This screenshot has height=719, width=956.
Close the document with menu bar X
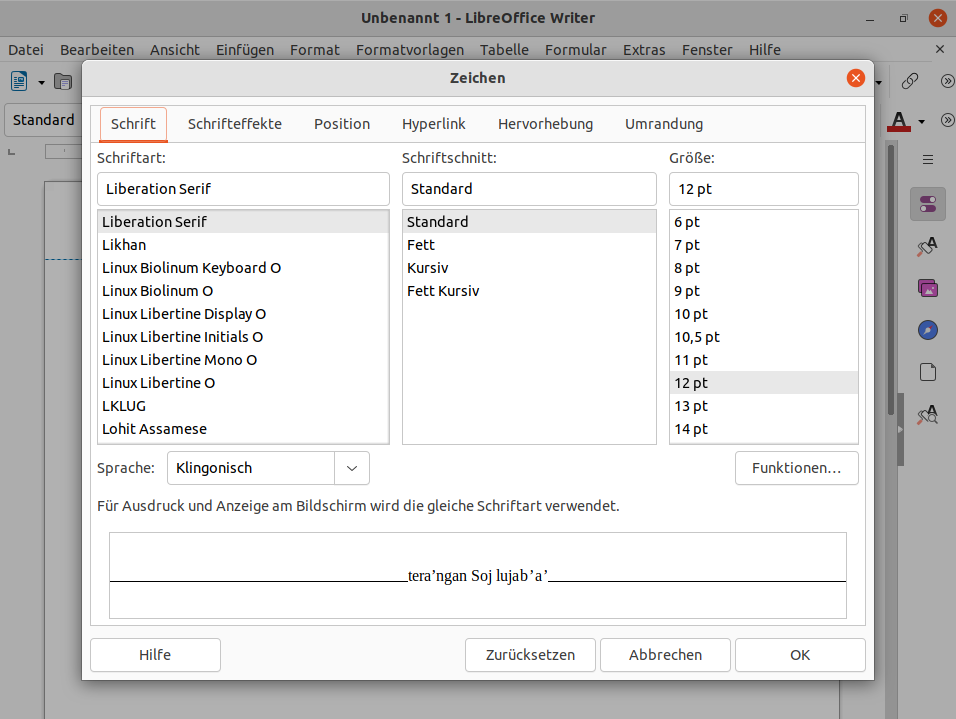(940, 49)
